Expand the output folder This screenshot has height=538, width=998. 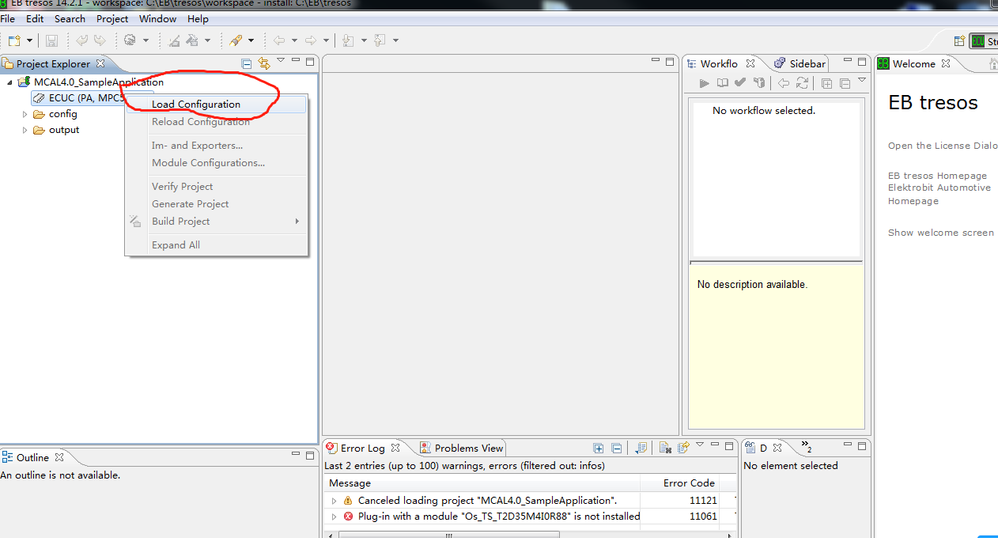pos(25,131)
